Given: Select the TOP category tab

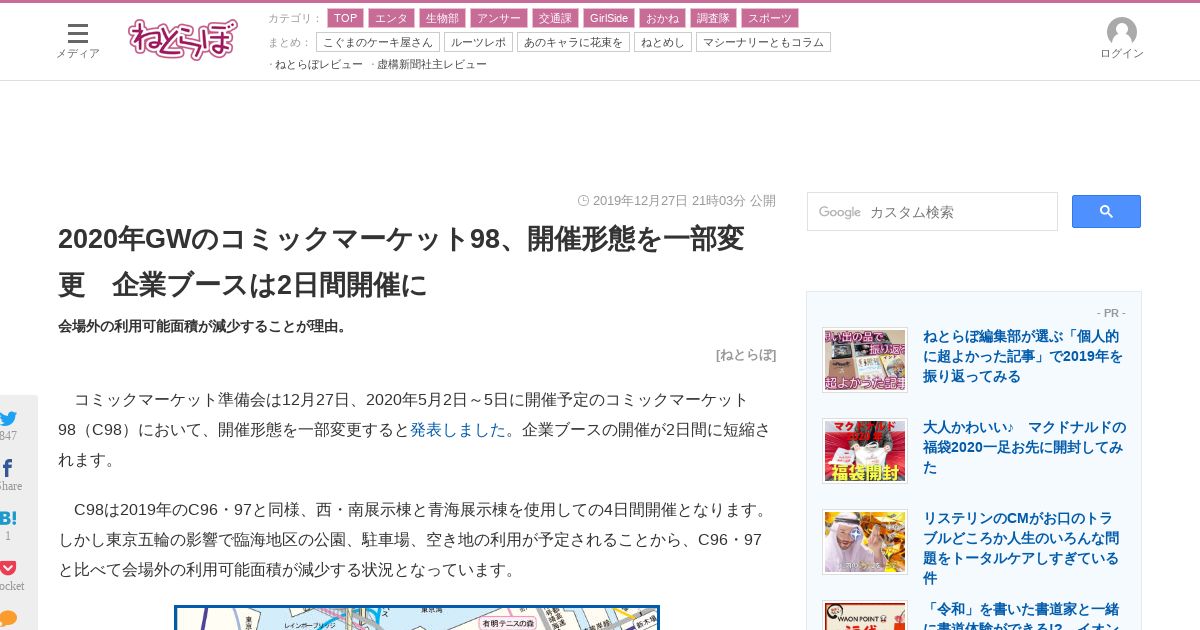Looking at the screenshot, I should coord(345,18).
